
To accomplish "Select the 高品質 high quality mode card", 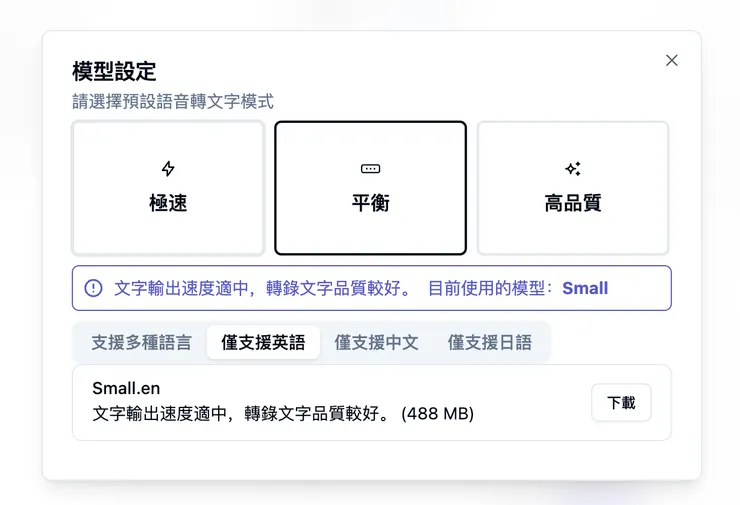I will tap(573, 188).
